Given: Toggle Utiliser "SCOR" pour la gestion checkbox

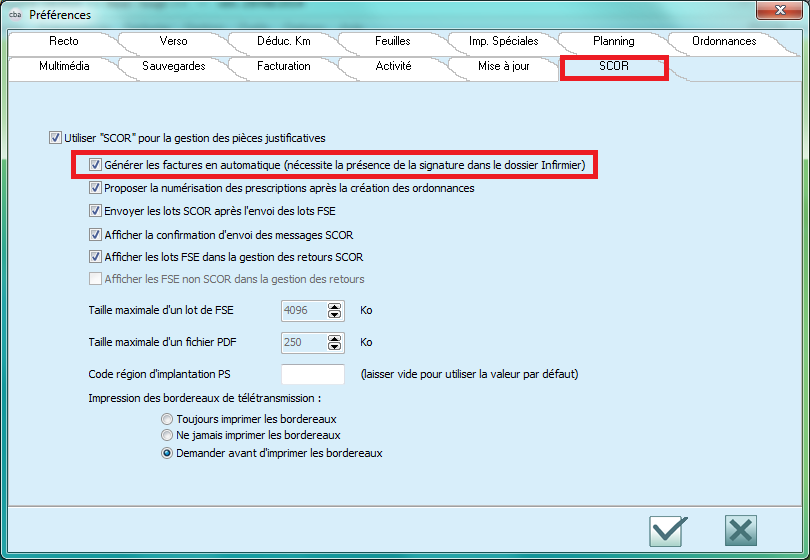Looking at the screenshot, I should pyautogui.click(x=55, y=138).
